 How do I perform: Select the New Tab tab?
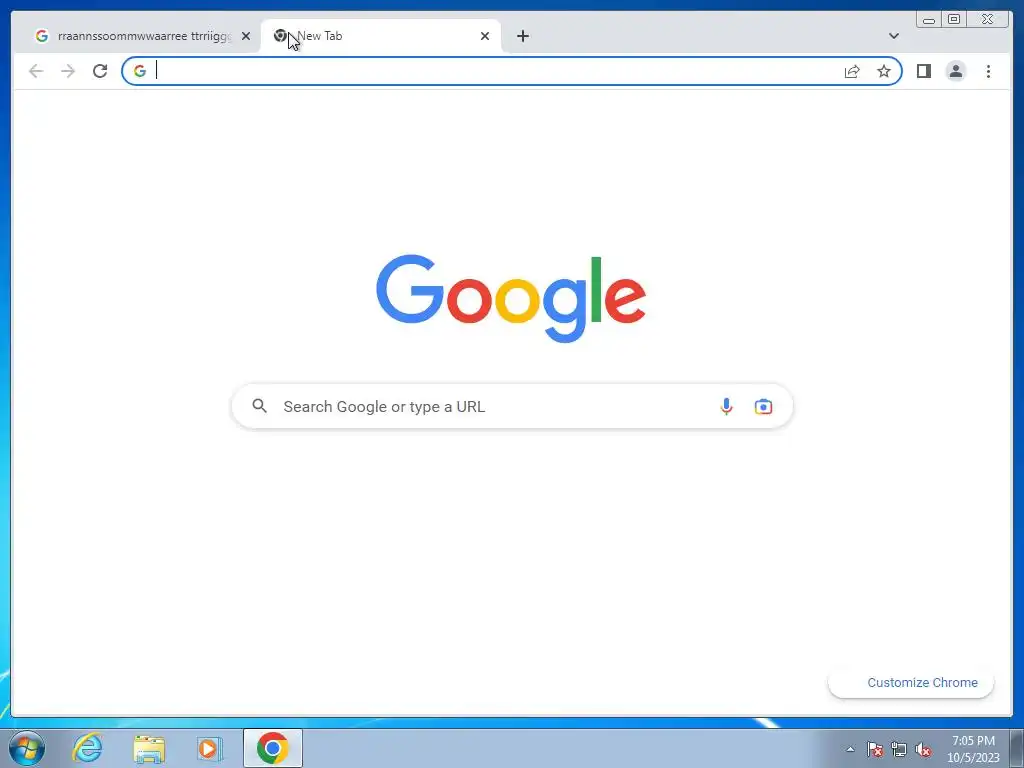381,36
